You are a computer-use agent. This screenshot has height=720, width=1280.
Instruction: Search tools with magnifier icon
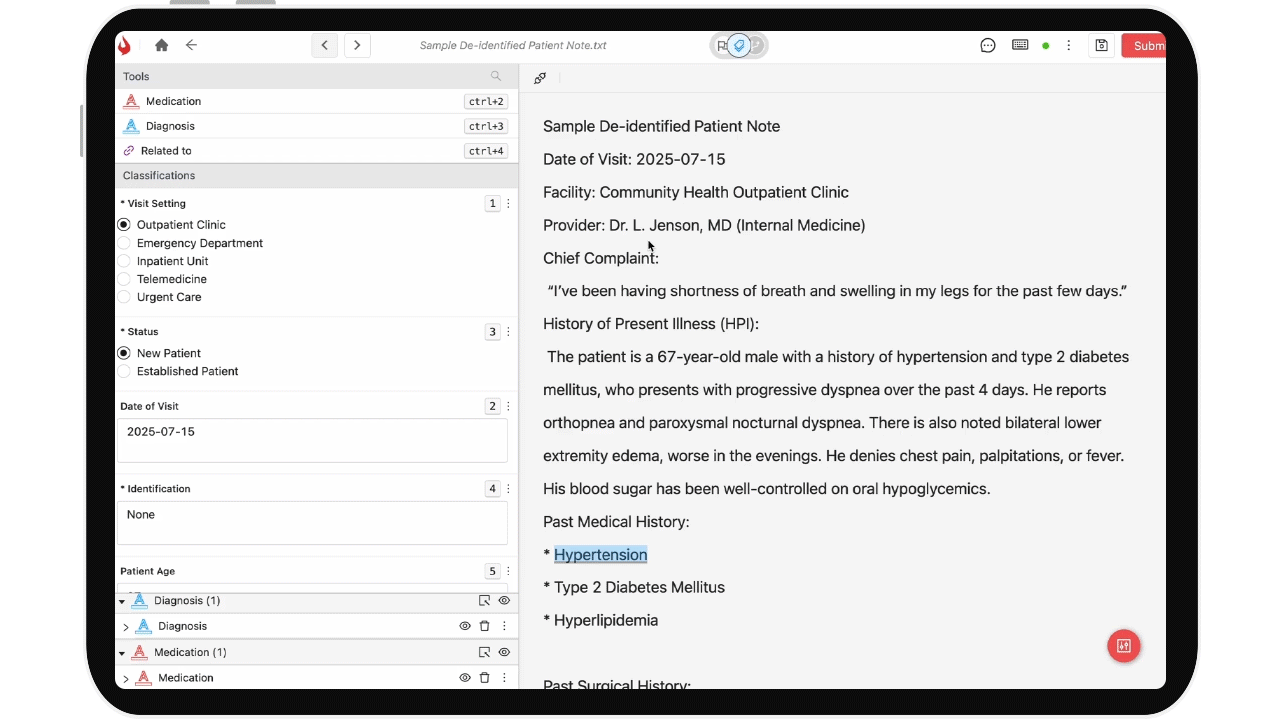(496, 76)
